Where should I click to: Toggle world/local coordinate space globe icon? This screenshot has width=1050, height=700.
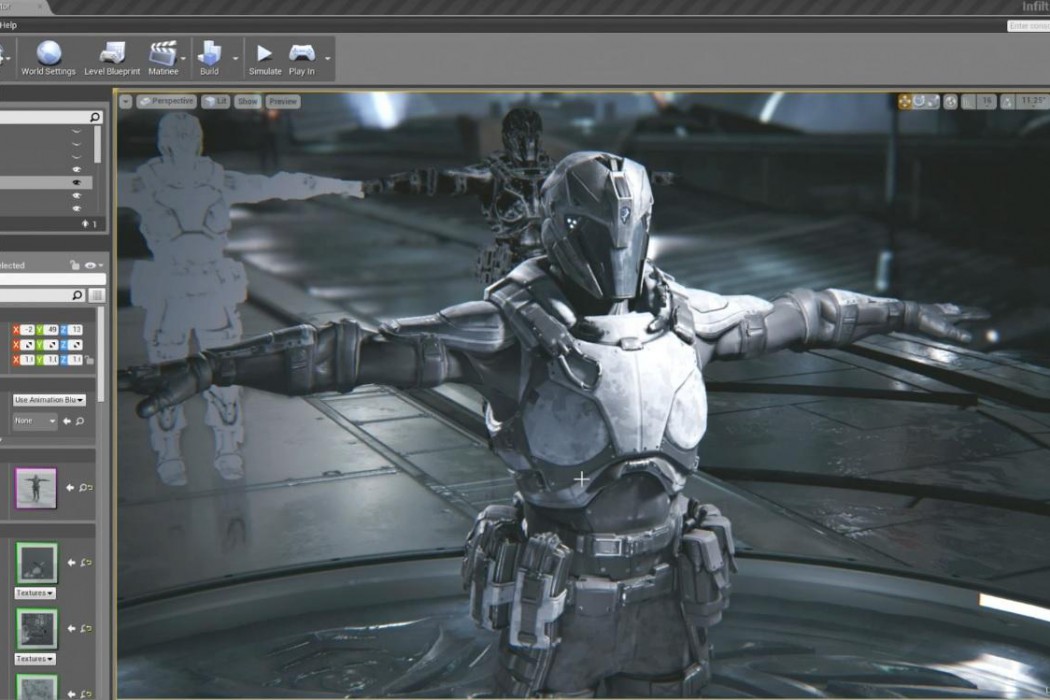950,101
